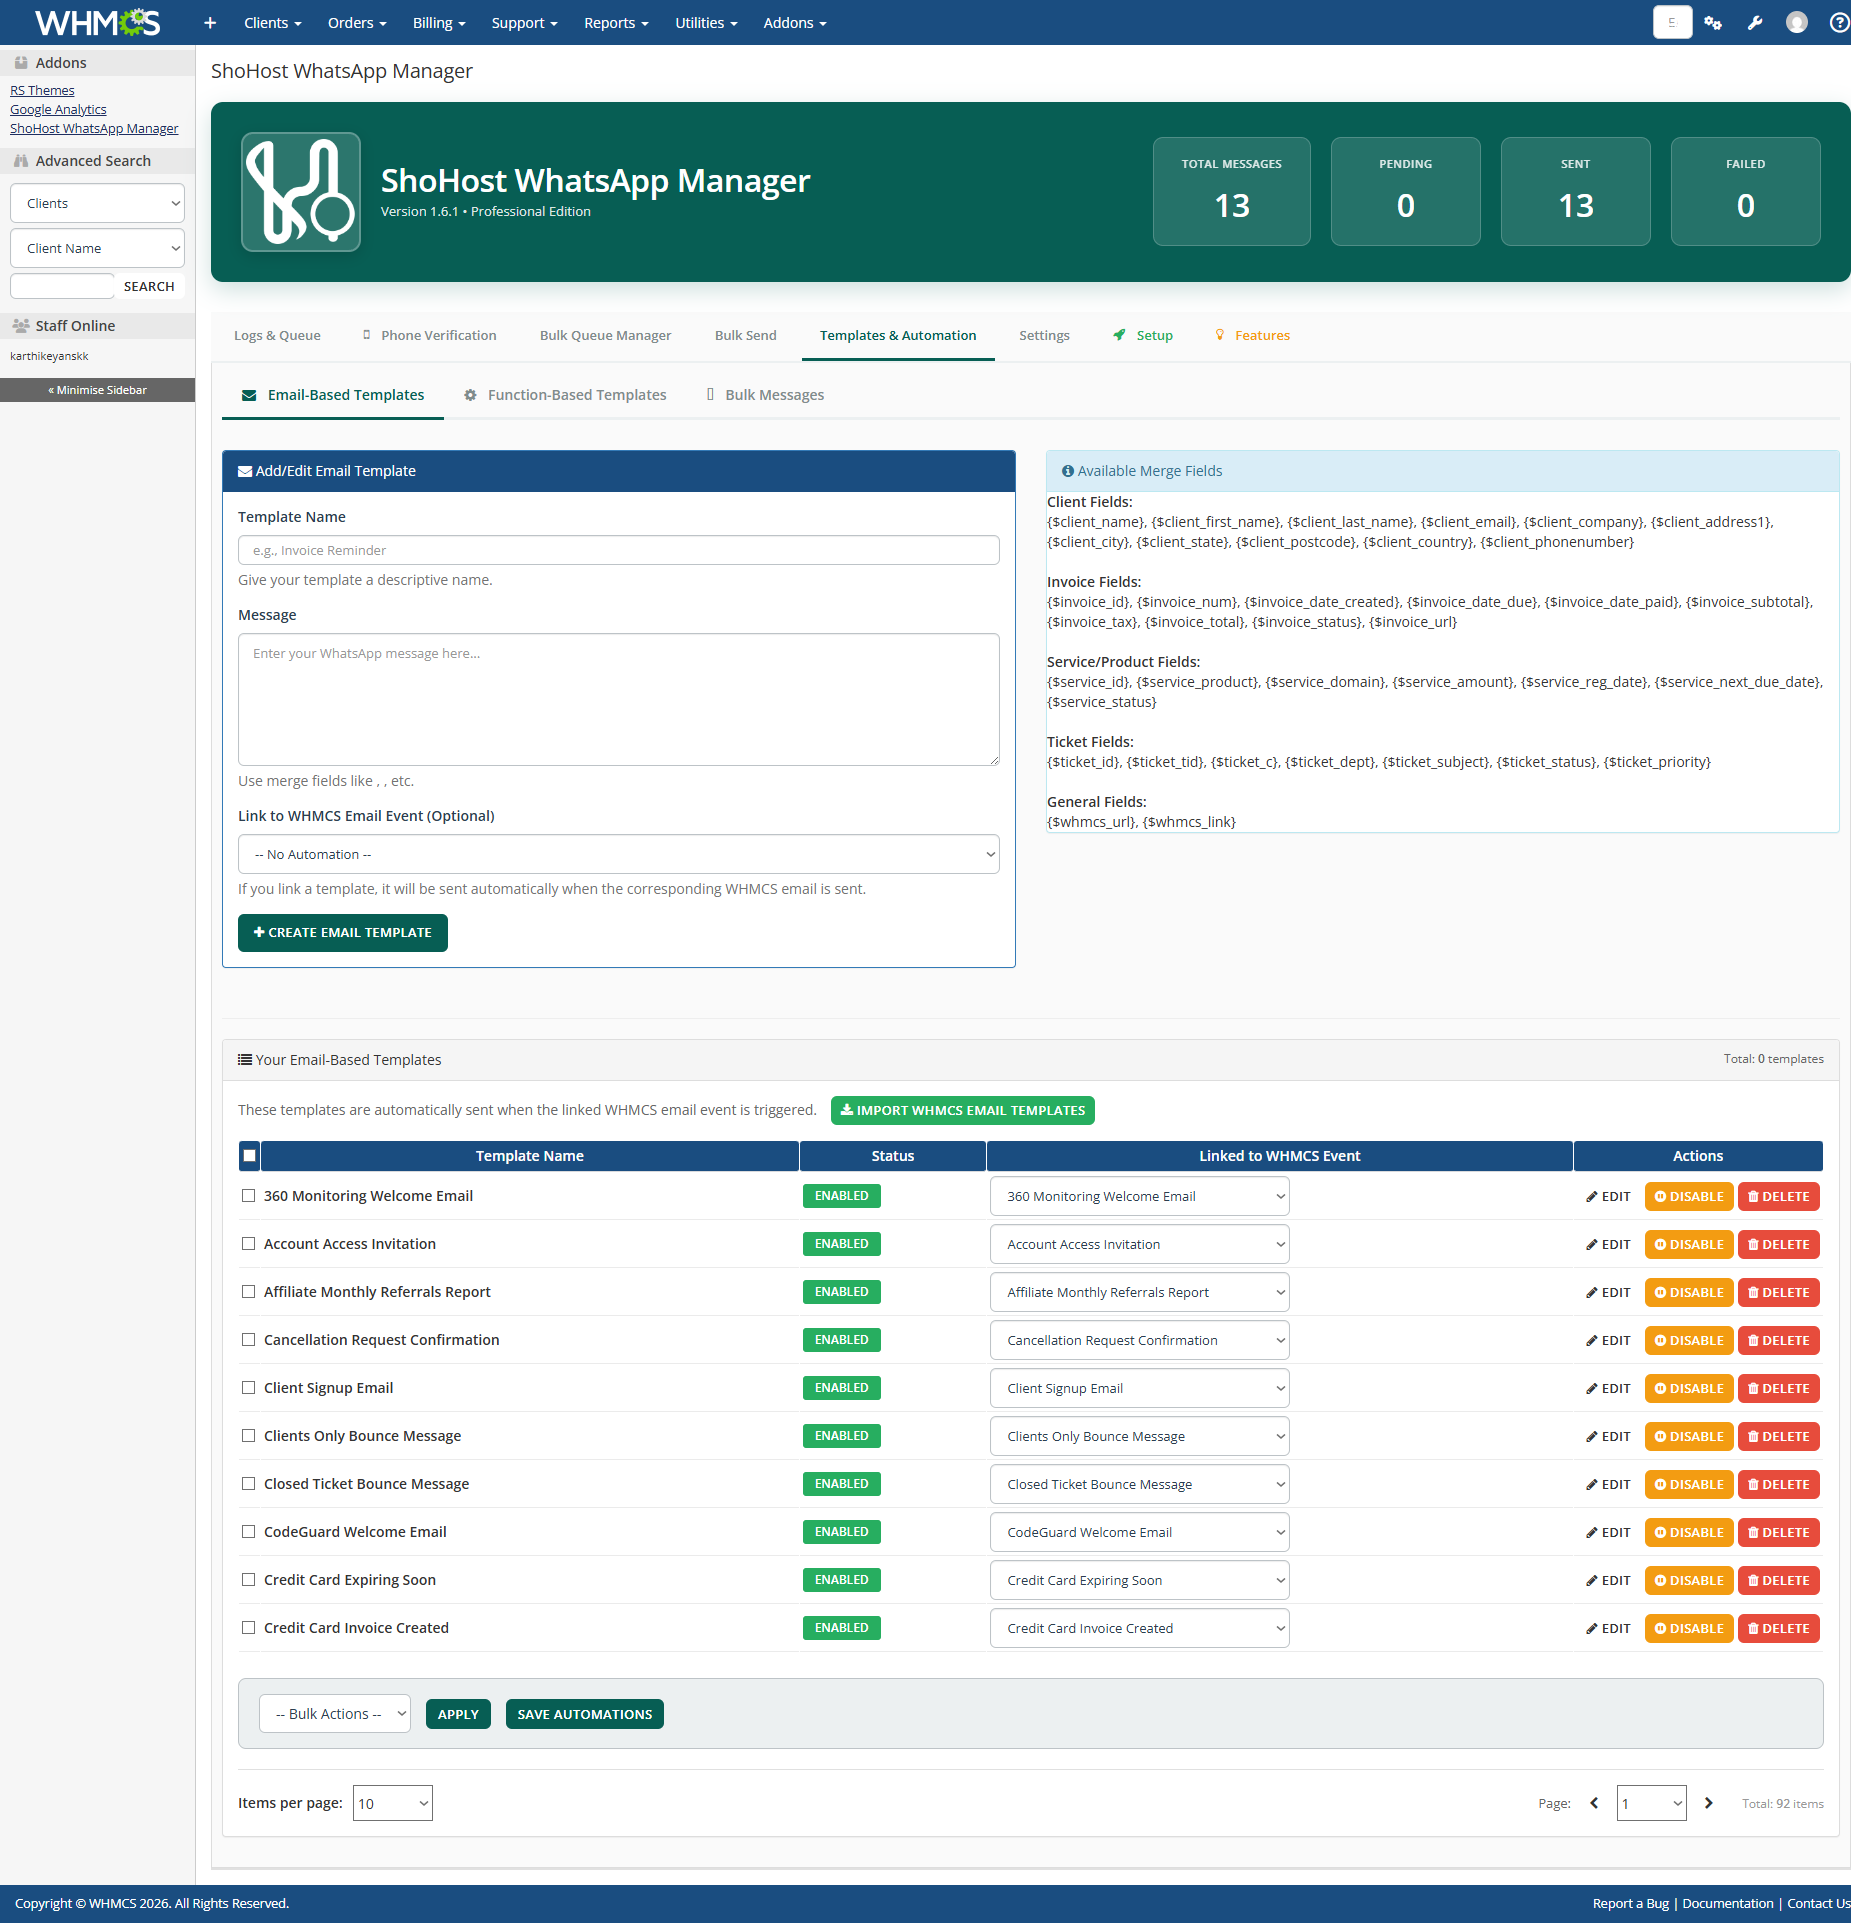Open the Function-Based Templates sub-tab

tap(565, 395)
